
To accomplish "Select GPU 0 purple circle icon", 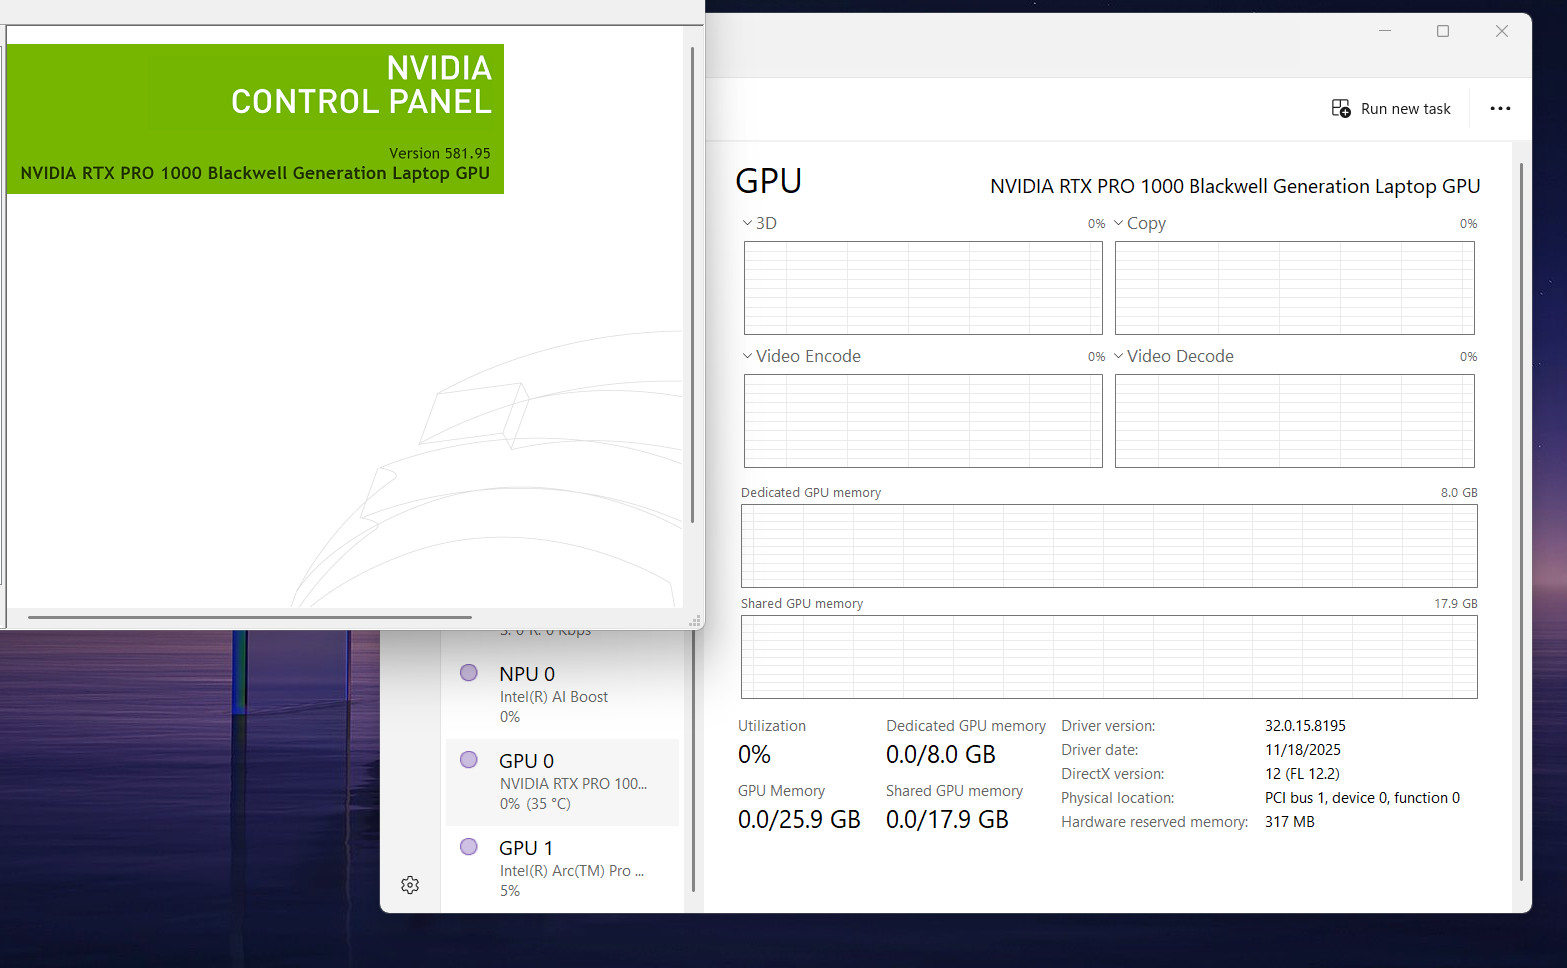I will (x=468, y=760).
